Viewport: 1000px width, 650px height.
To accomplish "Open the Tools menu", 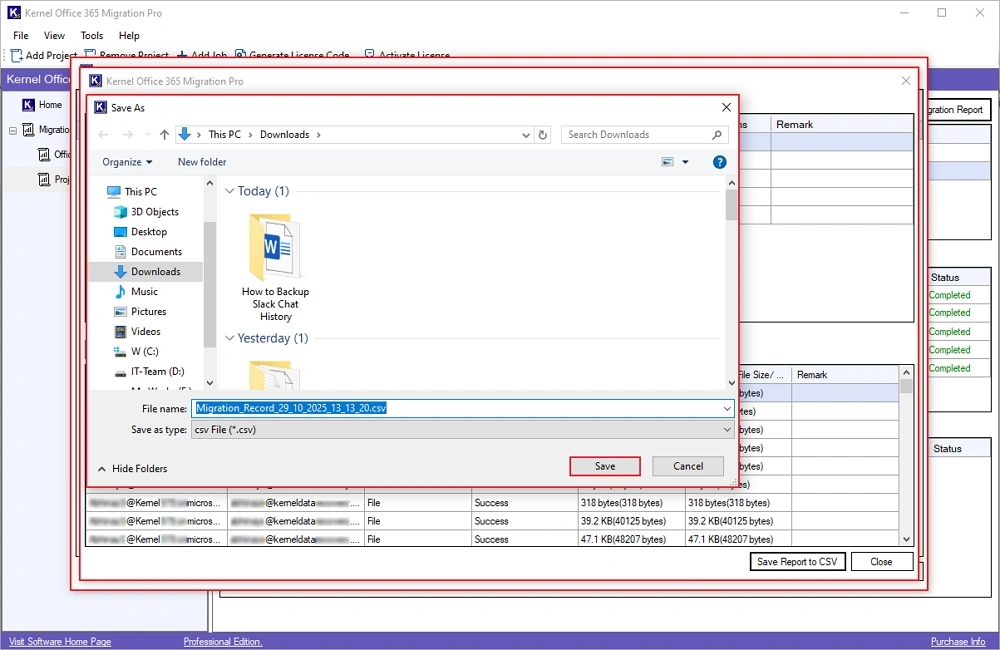I will coord(92,36).
